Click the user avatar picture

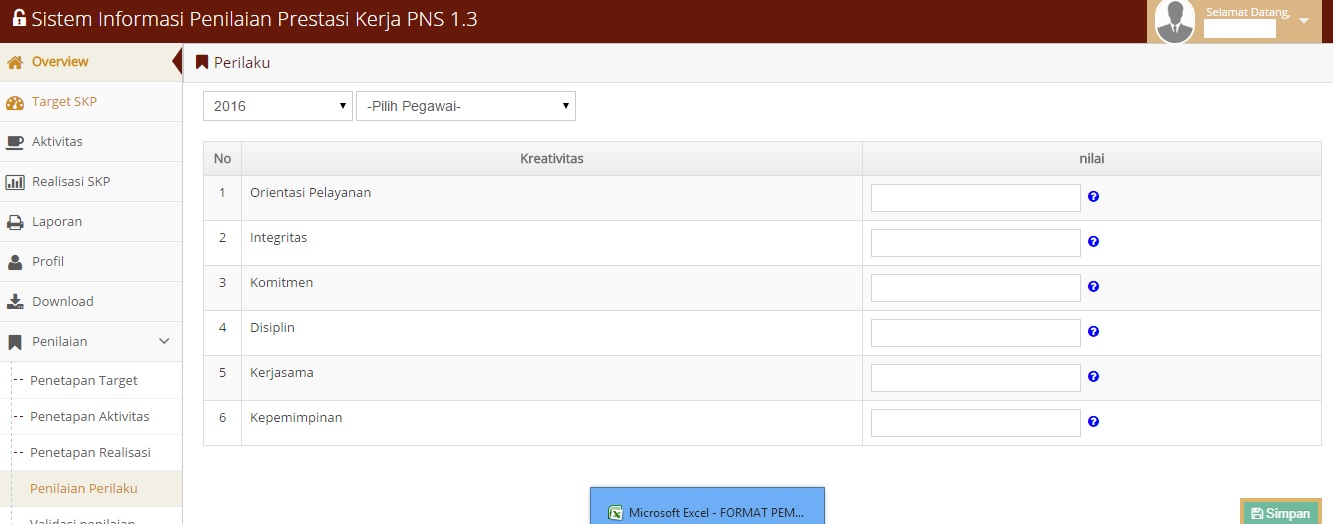[1175, 21]
